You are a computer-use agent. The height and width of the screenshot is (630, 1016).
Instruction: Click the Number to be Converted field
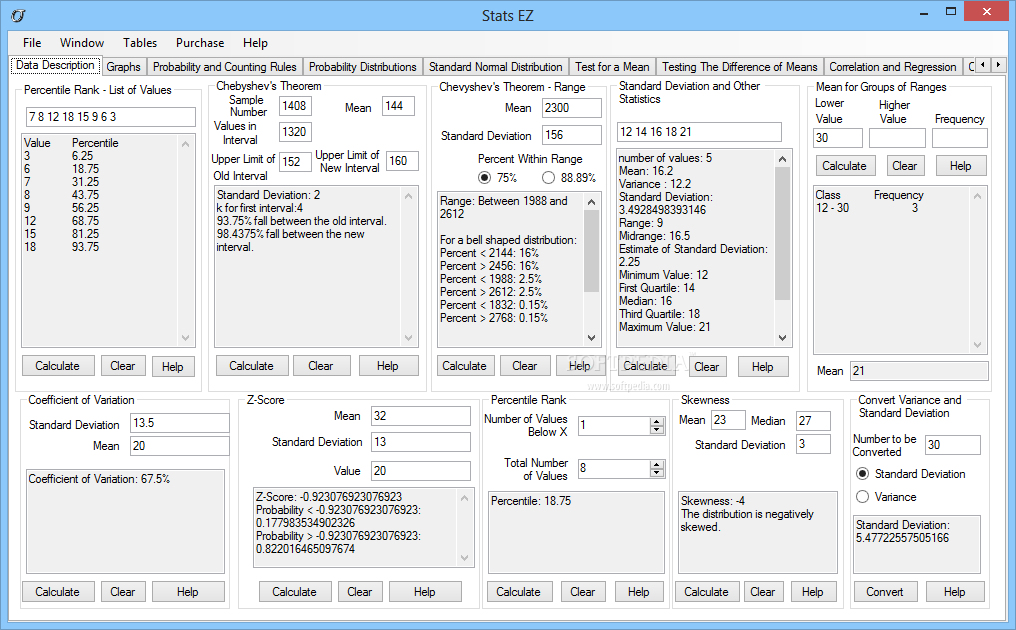952,445
